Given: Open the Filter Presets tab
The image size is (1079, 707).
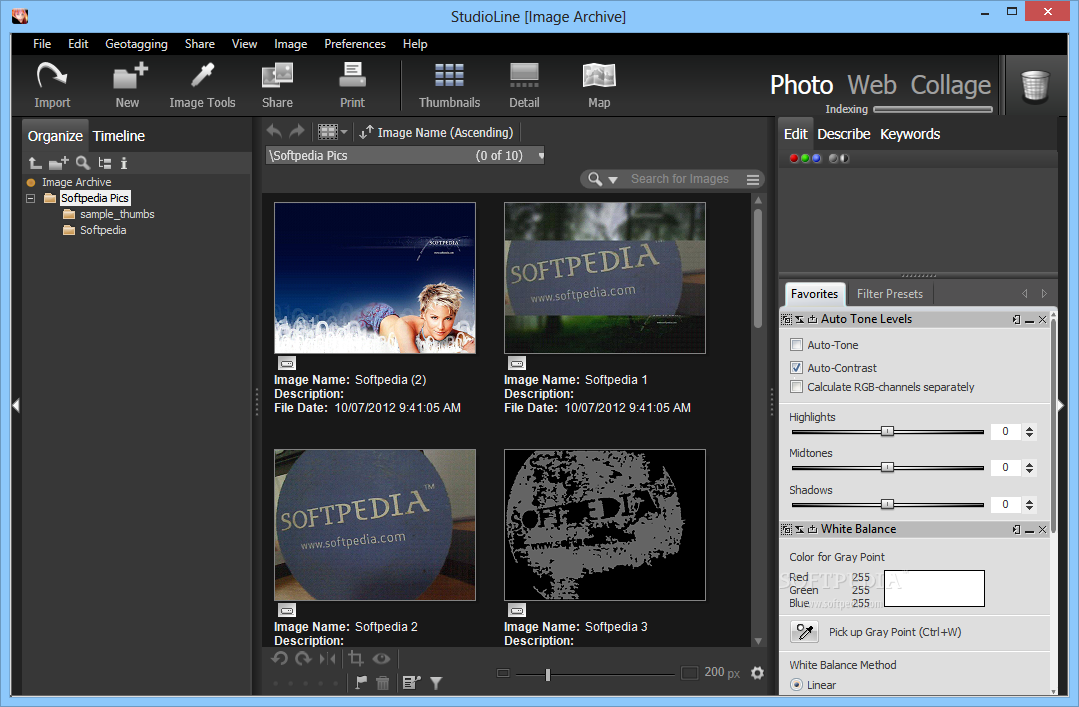Looking at the screenshot, I should point(890,294).
